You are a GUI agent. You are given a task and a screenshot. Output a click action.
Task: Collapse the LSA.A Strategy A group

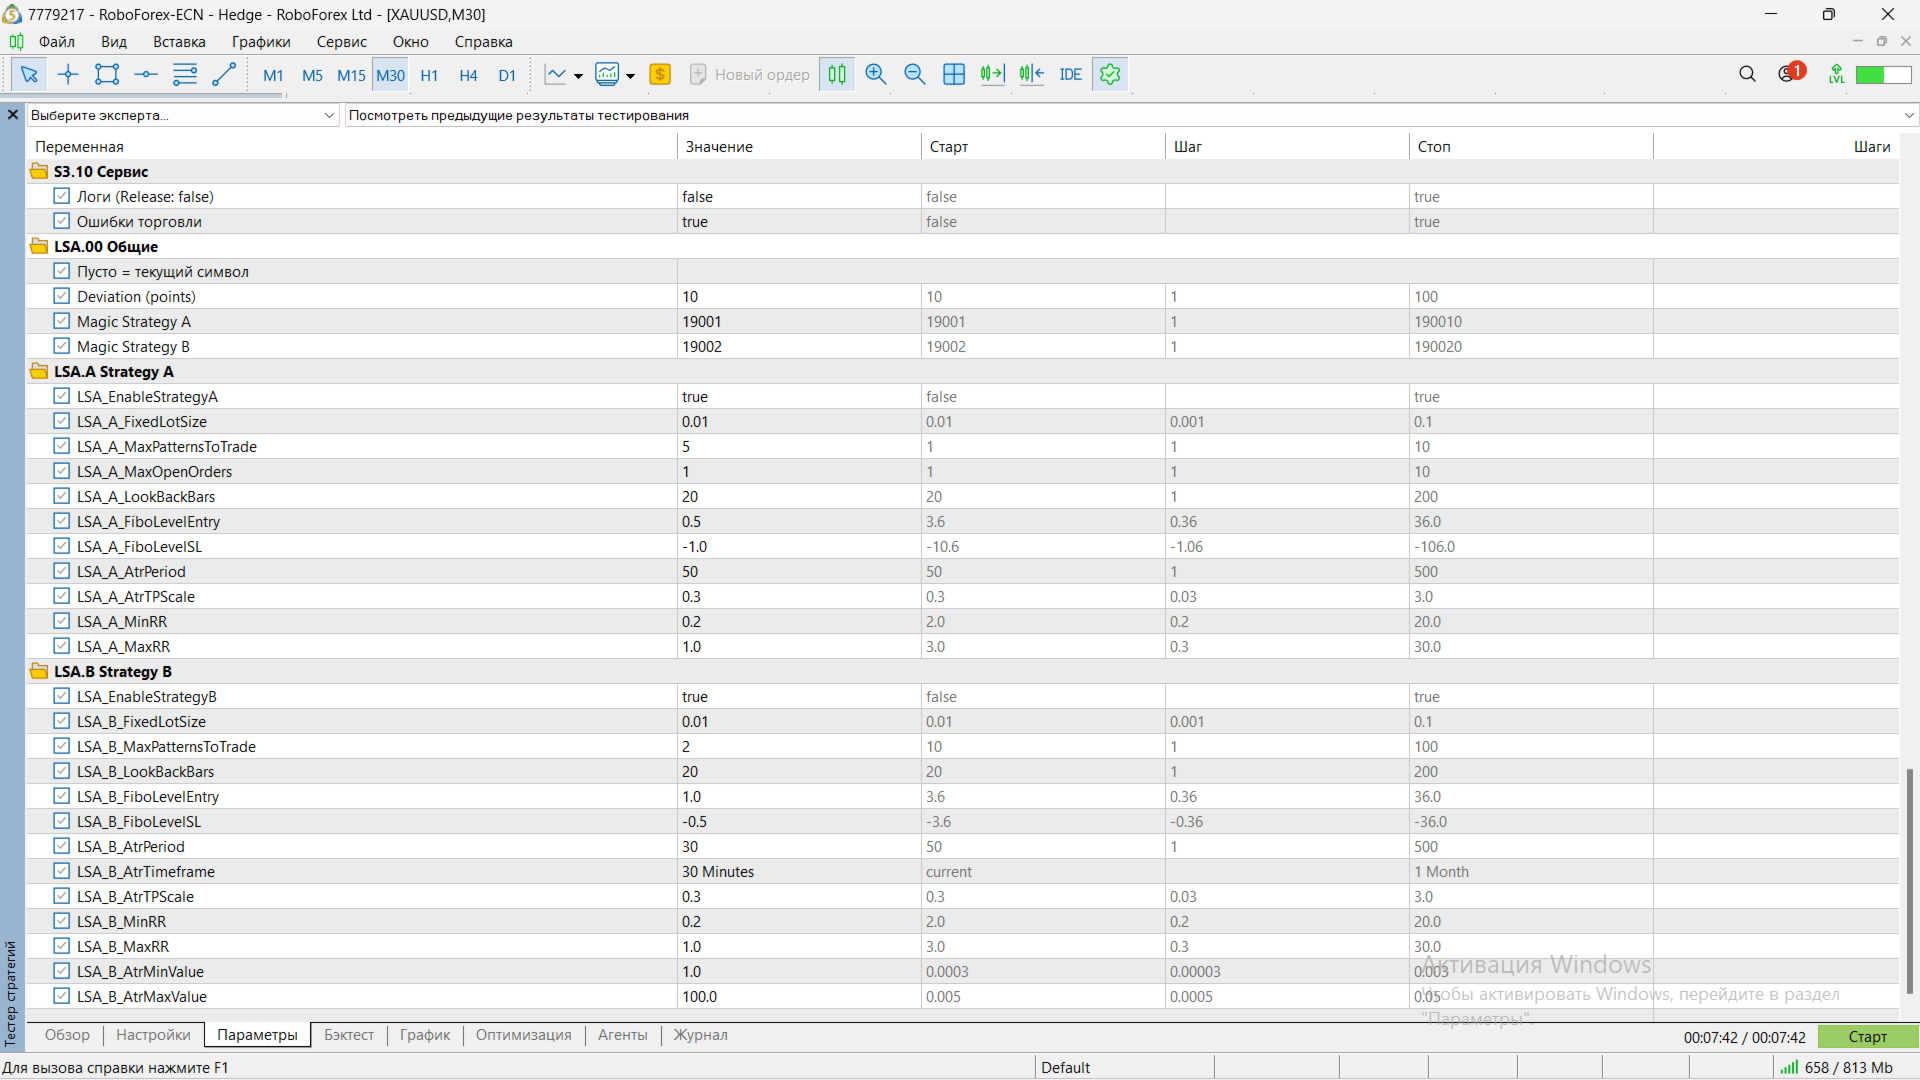[x=39, y=371]
